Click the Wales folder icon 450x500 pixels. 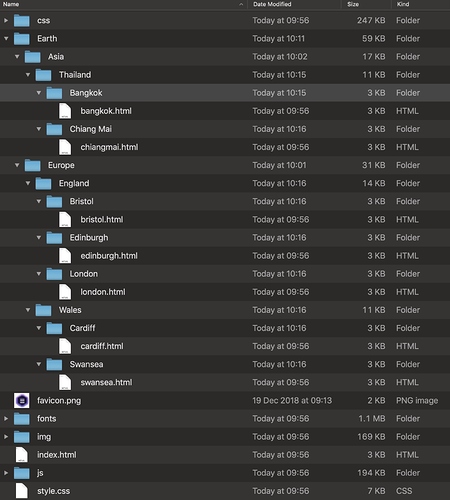click(43, 310)
